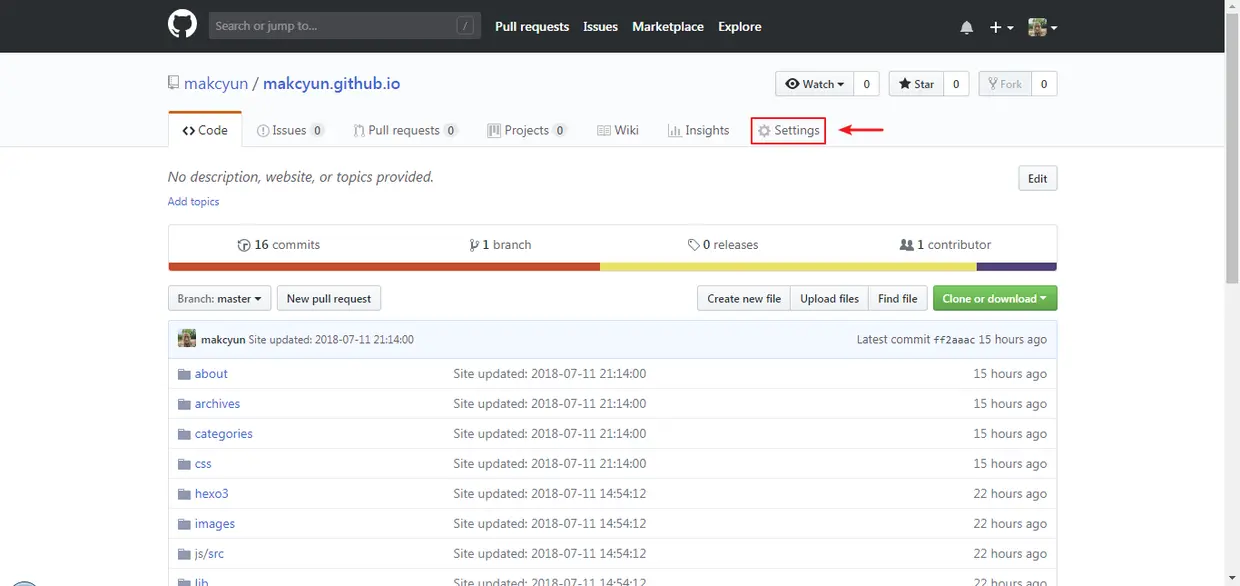
Task: Open makcyun.github.io repository link
Action: (331, 84)
